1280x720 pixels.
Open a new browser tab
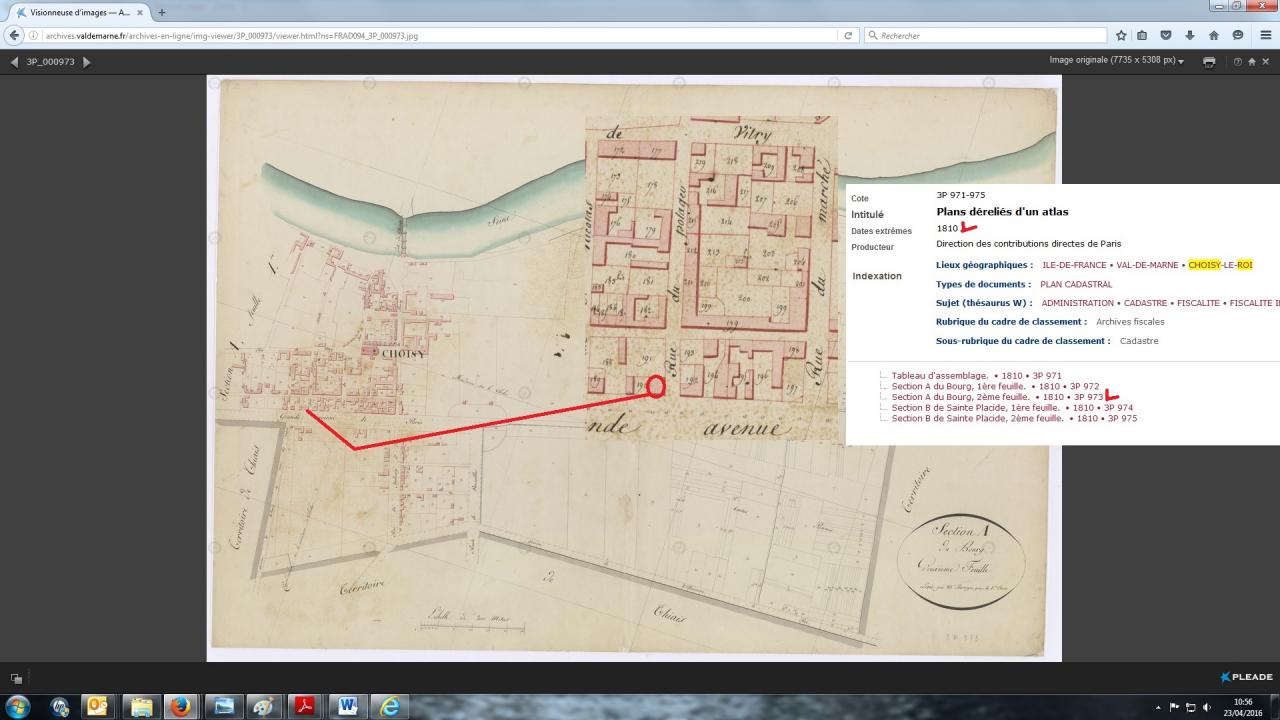click(x=162, y=12)
